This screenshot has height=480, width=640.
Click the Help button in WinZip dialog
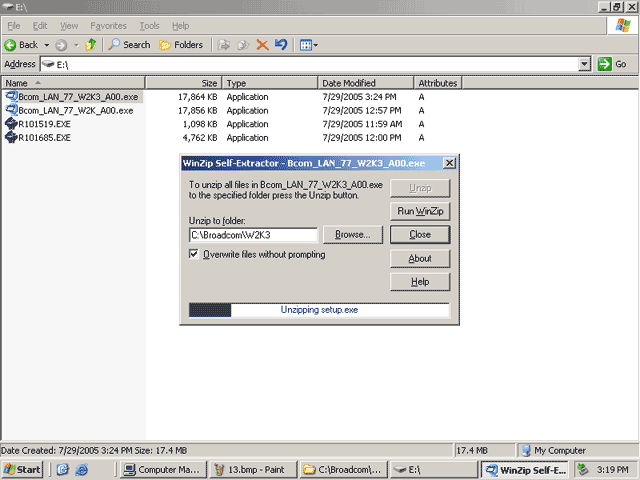(x=420, y=282)
